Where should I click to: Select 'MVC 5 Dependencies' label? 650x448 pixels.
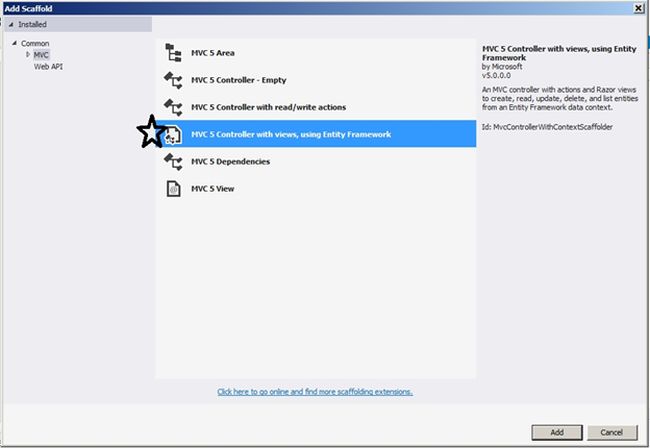click(x=230, y=162)
